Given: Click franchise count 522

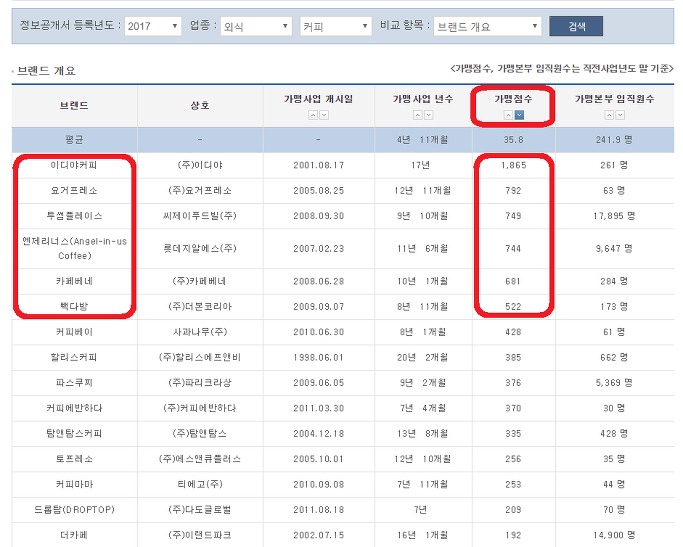Looking at the screenshot, I should 514,306.
